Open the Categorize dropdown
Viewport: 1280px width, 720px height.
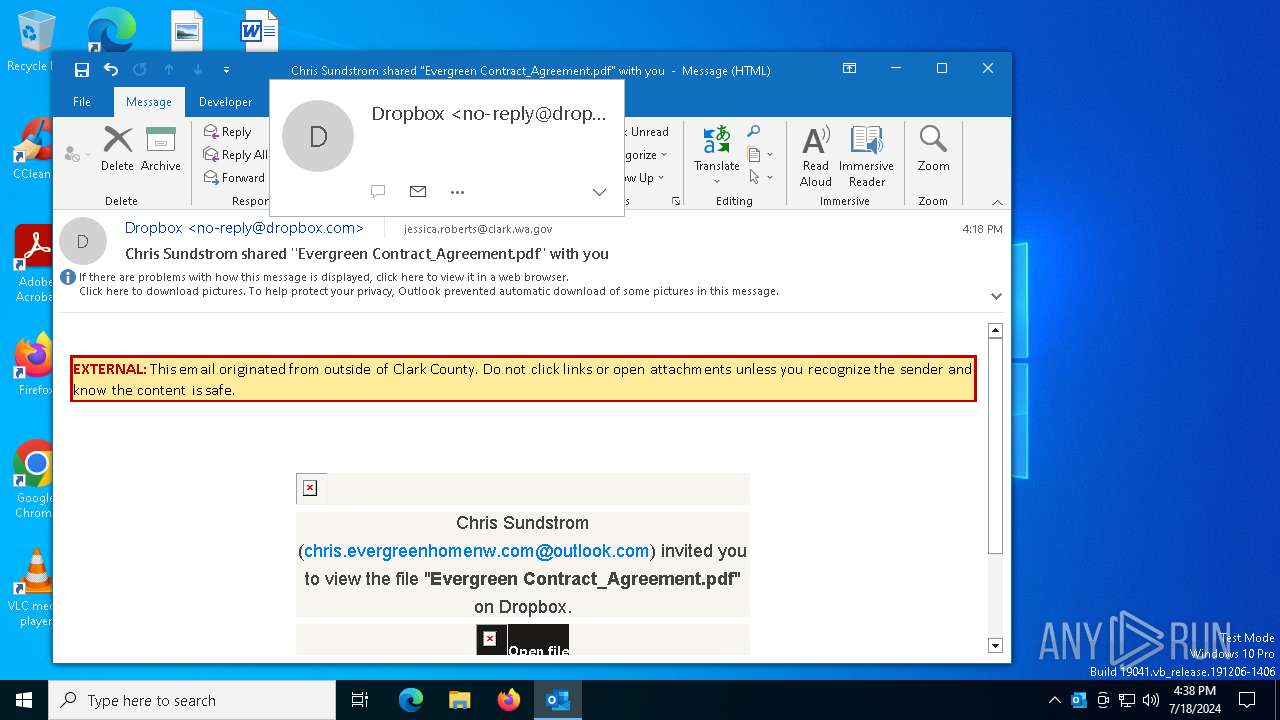pos(645,155)
